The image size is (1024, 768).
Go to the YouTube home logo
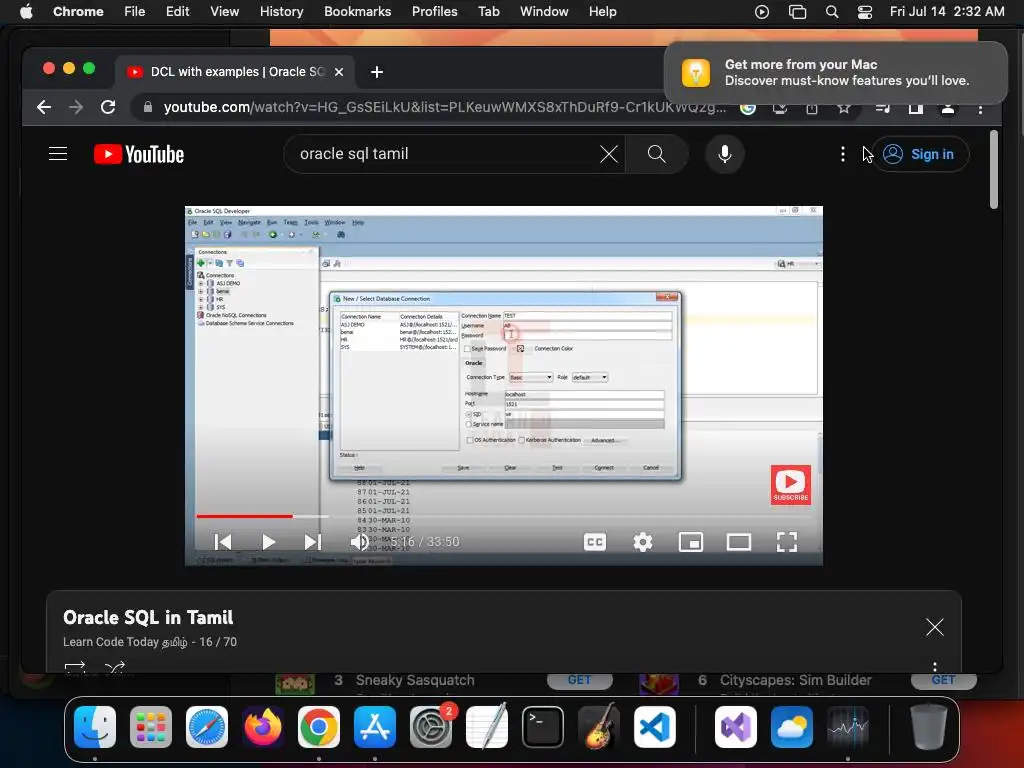pos(139,154)
